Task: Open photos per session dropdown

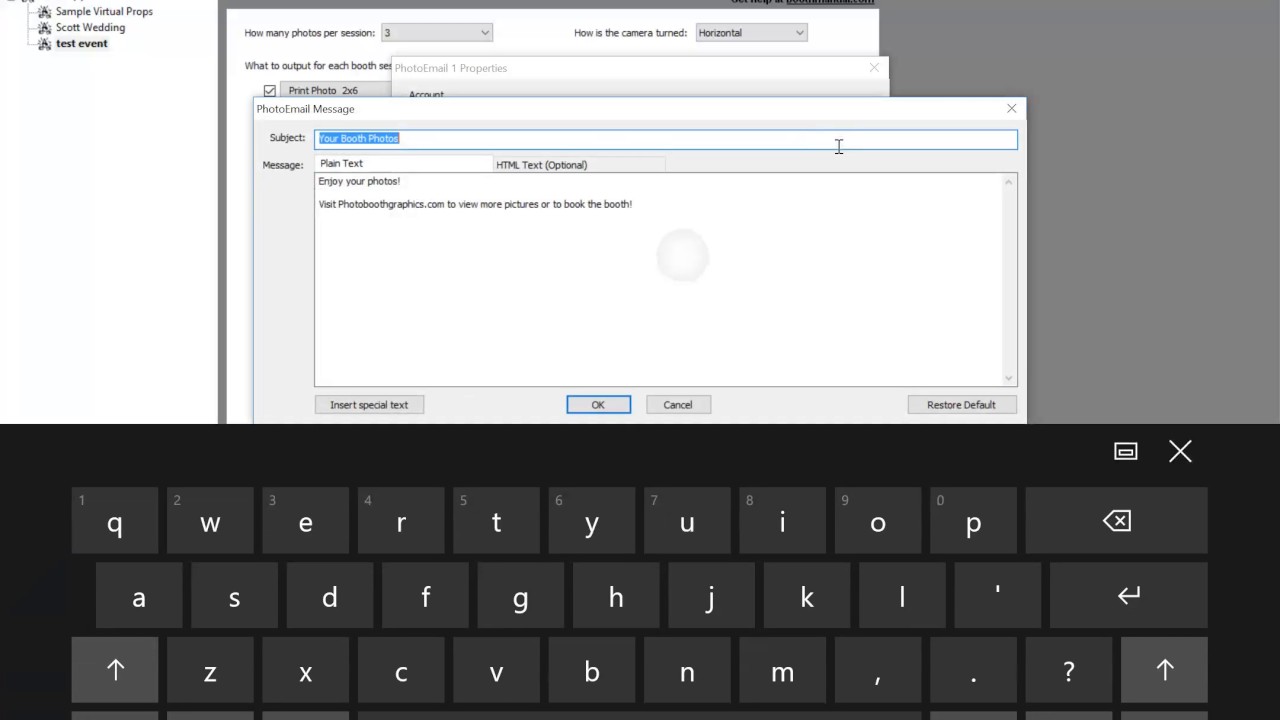Action: point(437,33)
